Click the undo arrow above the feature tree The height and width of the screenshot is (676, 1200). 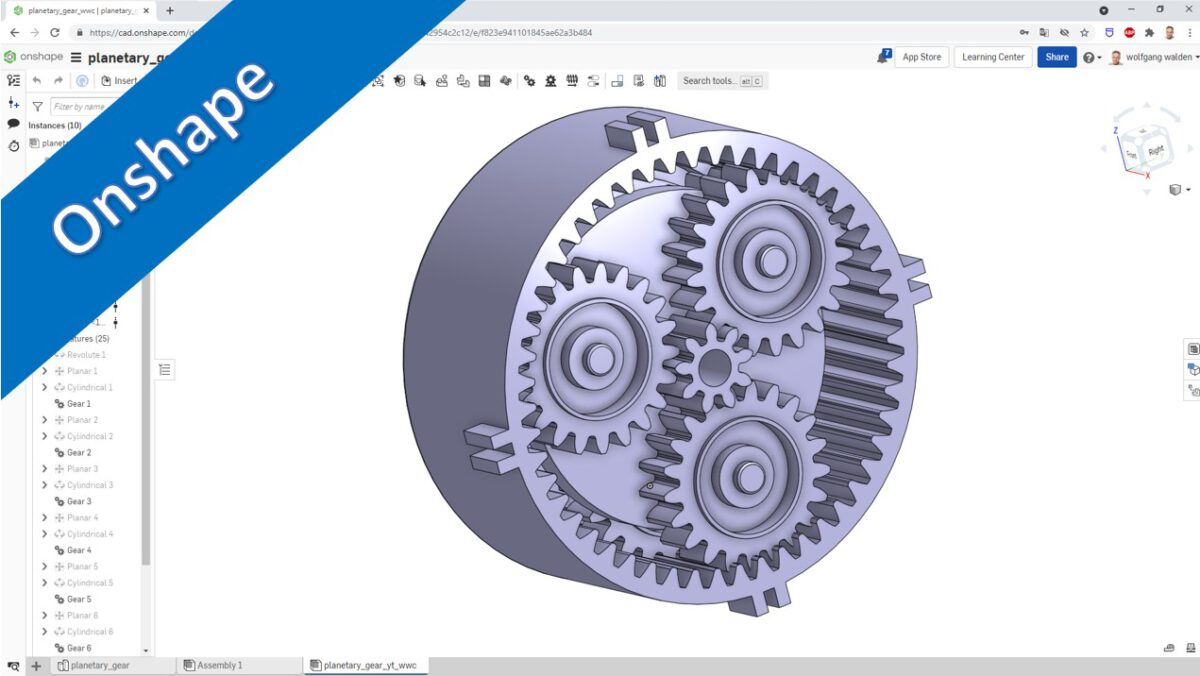pyautogui.click(x=36, y=80)
